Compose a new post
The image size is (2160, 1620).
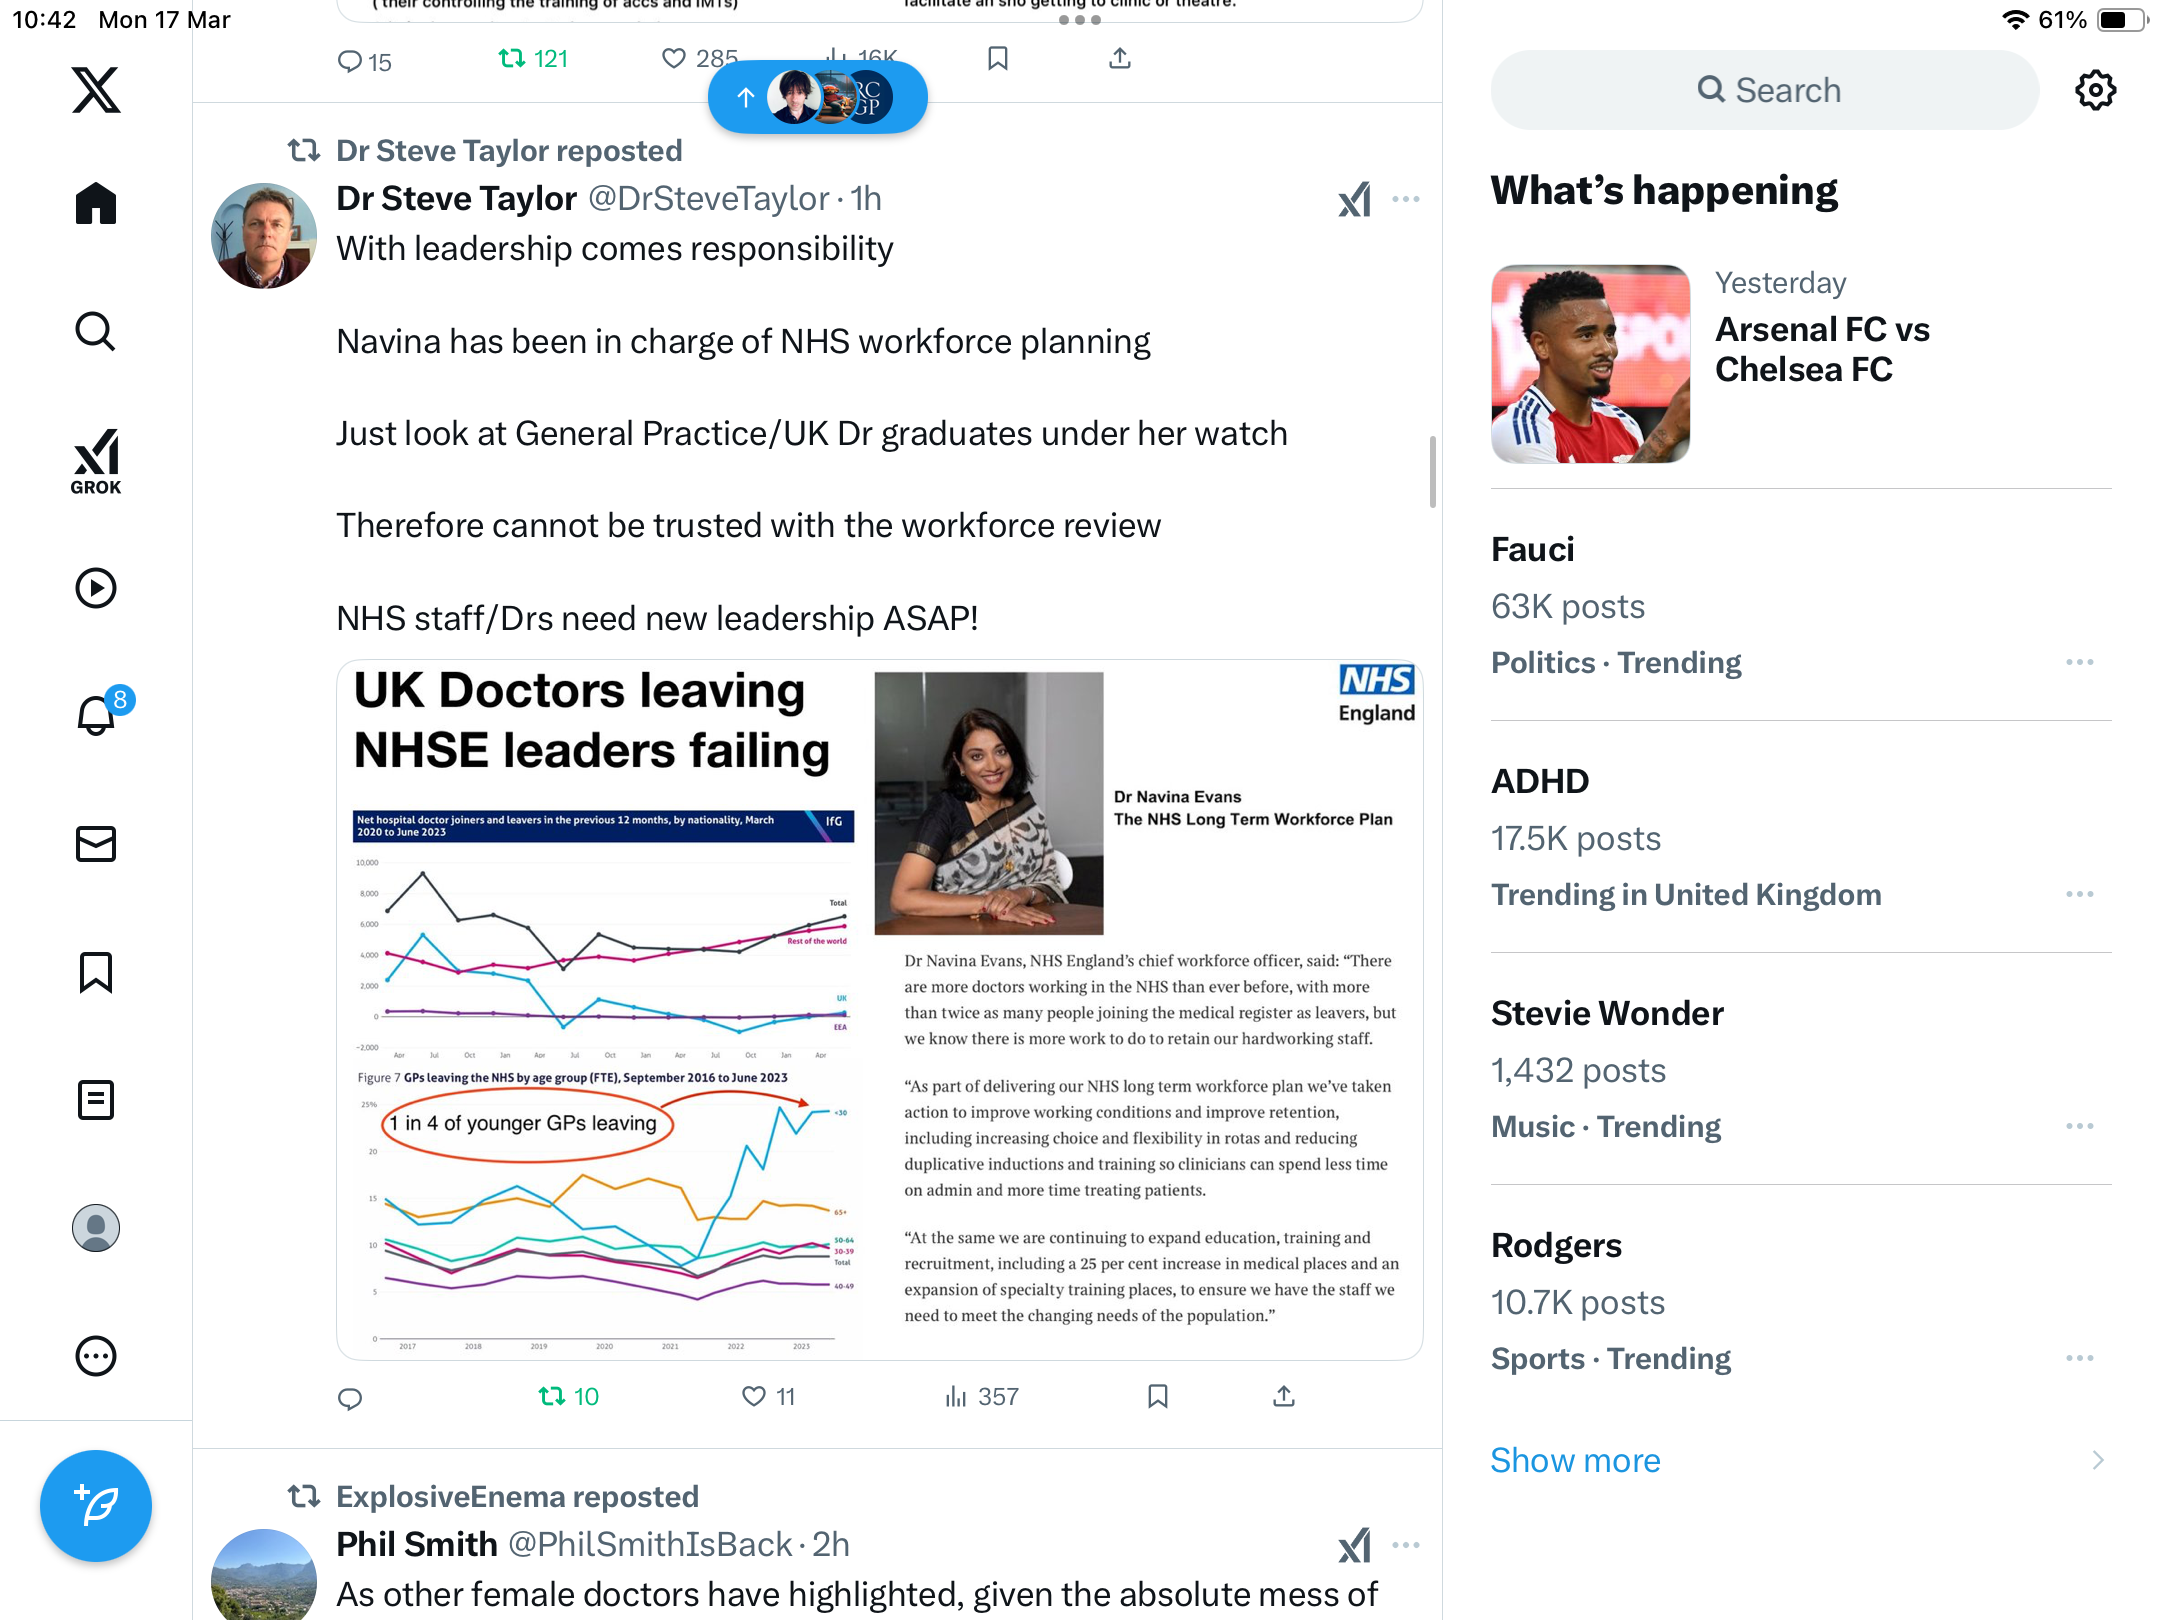click(x=96, y=1506)
